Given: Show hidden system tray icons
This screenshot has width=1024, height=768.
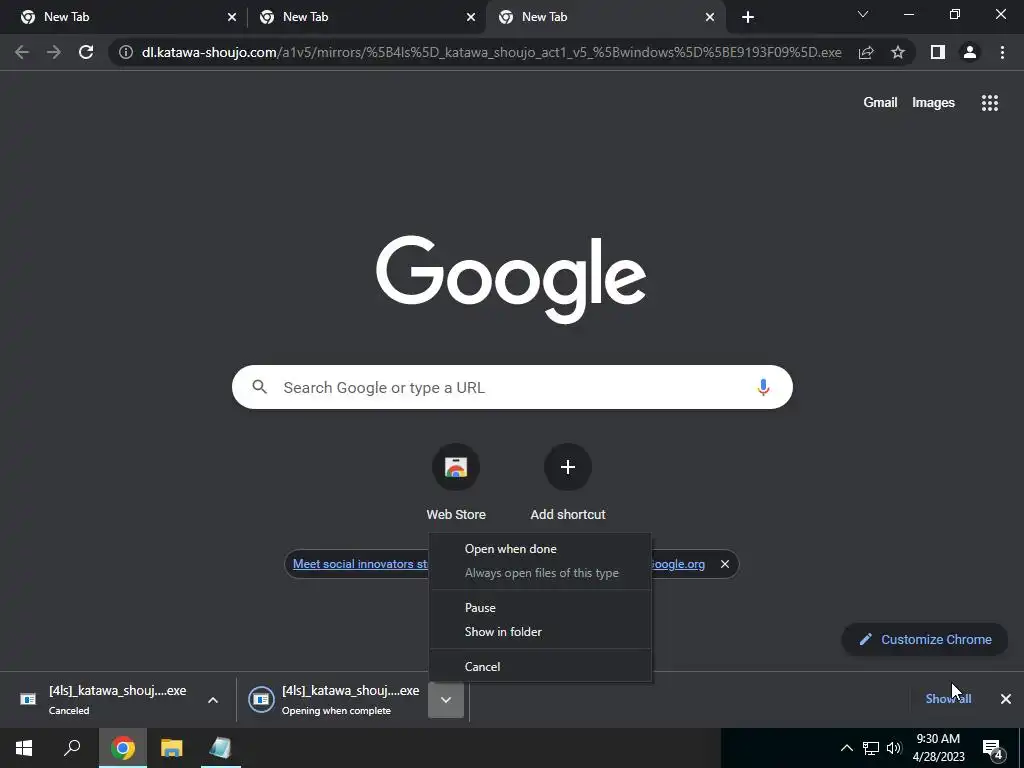Looking at the screenshot, I should pyautogui.click(x=846, y=748).
